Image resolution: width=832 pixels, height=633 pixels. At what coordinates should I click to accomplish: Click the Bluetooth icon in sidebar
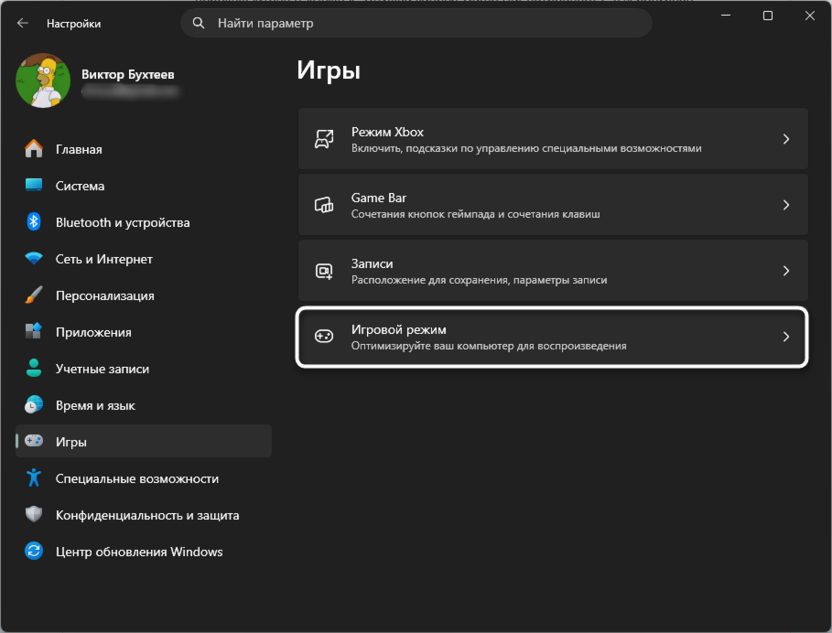[x=33, y=222]
